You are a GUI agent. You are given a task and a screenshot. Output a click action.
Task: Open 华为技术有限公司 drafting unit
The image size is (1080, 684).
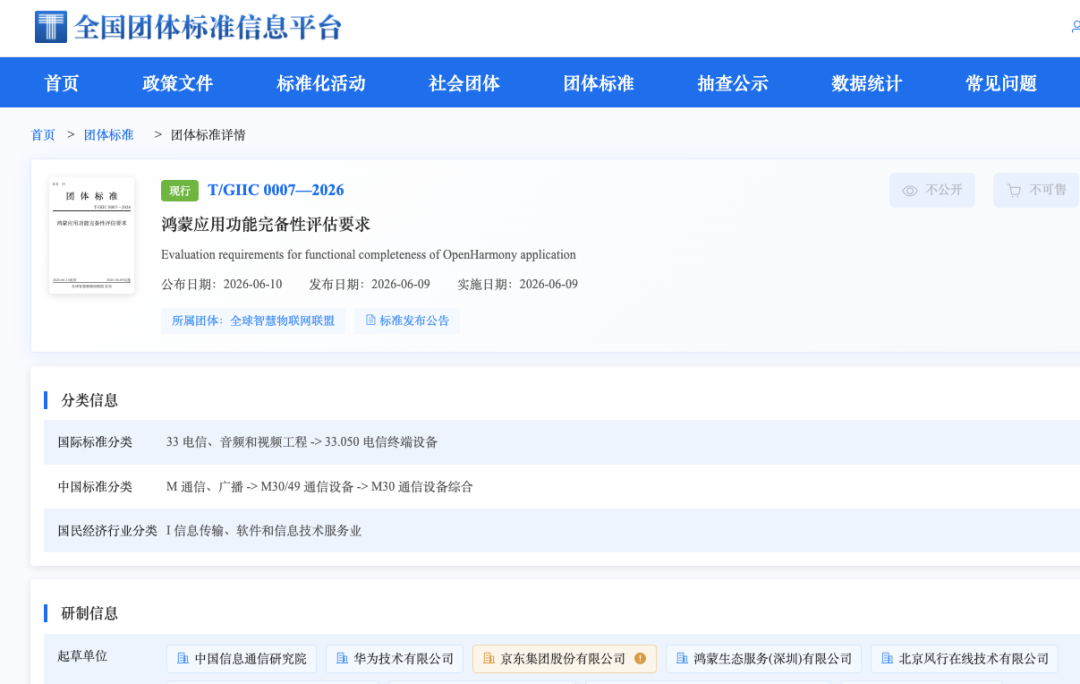395,659
